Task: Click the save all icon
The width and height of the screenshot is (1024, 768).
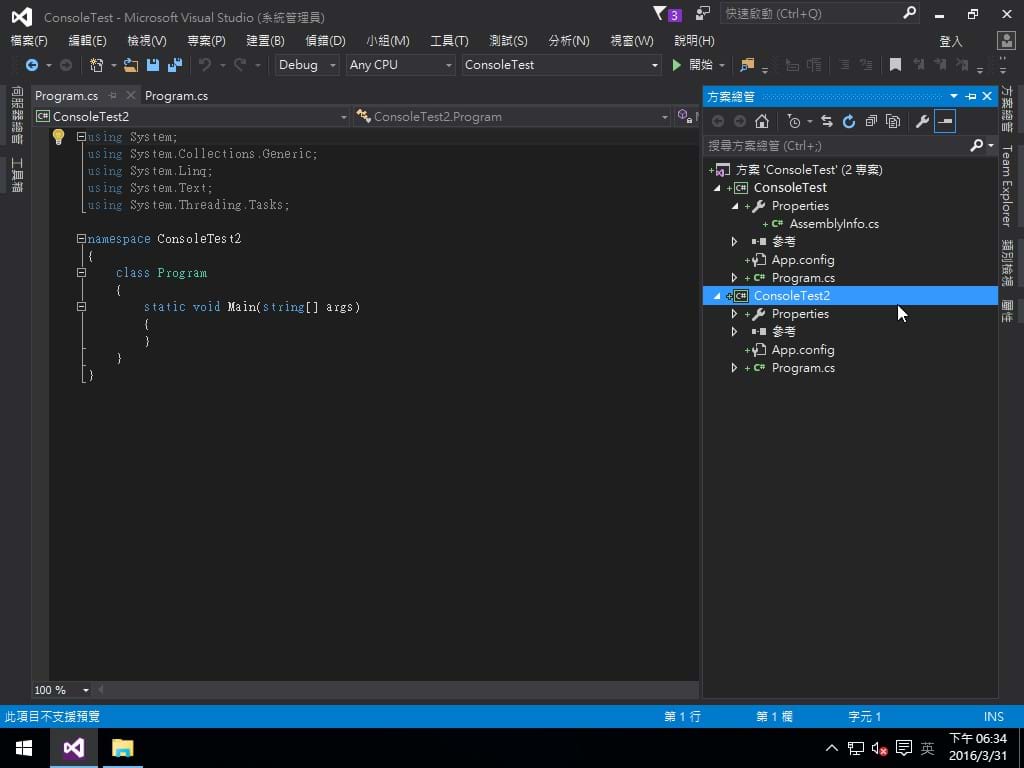Action: coord(175,65)
